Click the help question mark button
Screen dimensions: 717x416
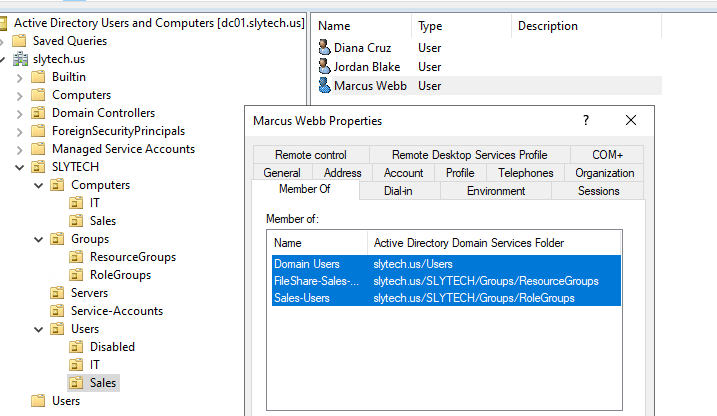[x=586, y=120]
